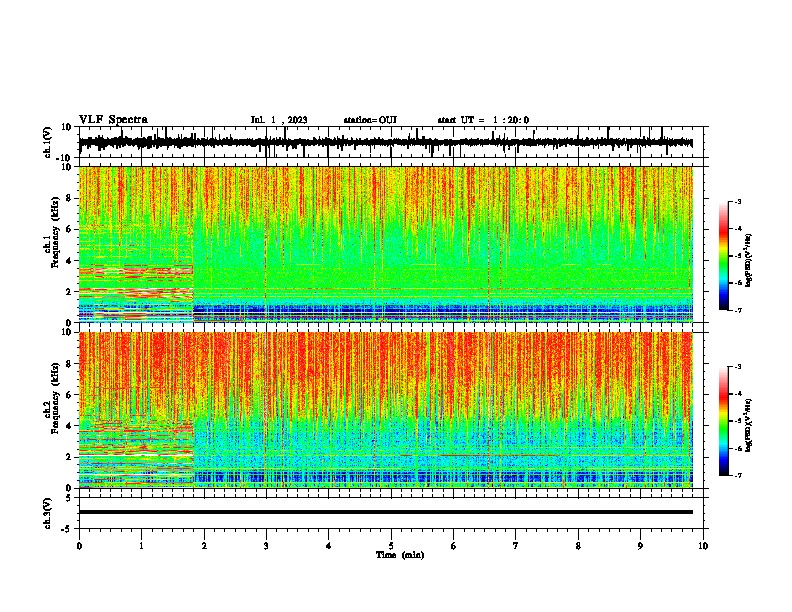Click the ch.1 spectrogram panel
Screen dimensions: 792x612
[386, 244]
